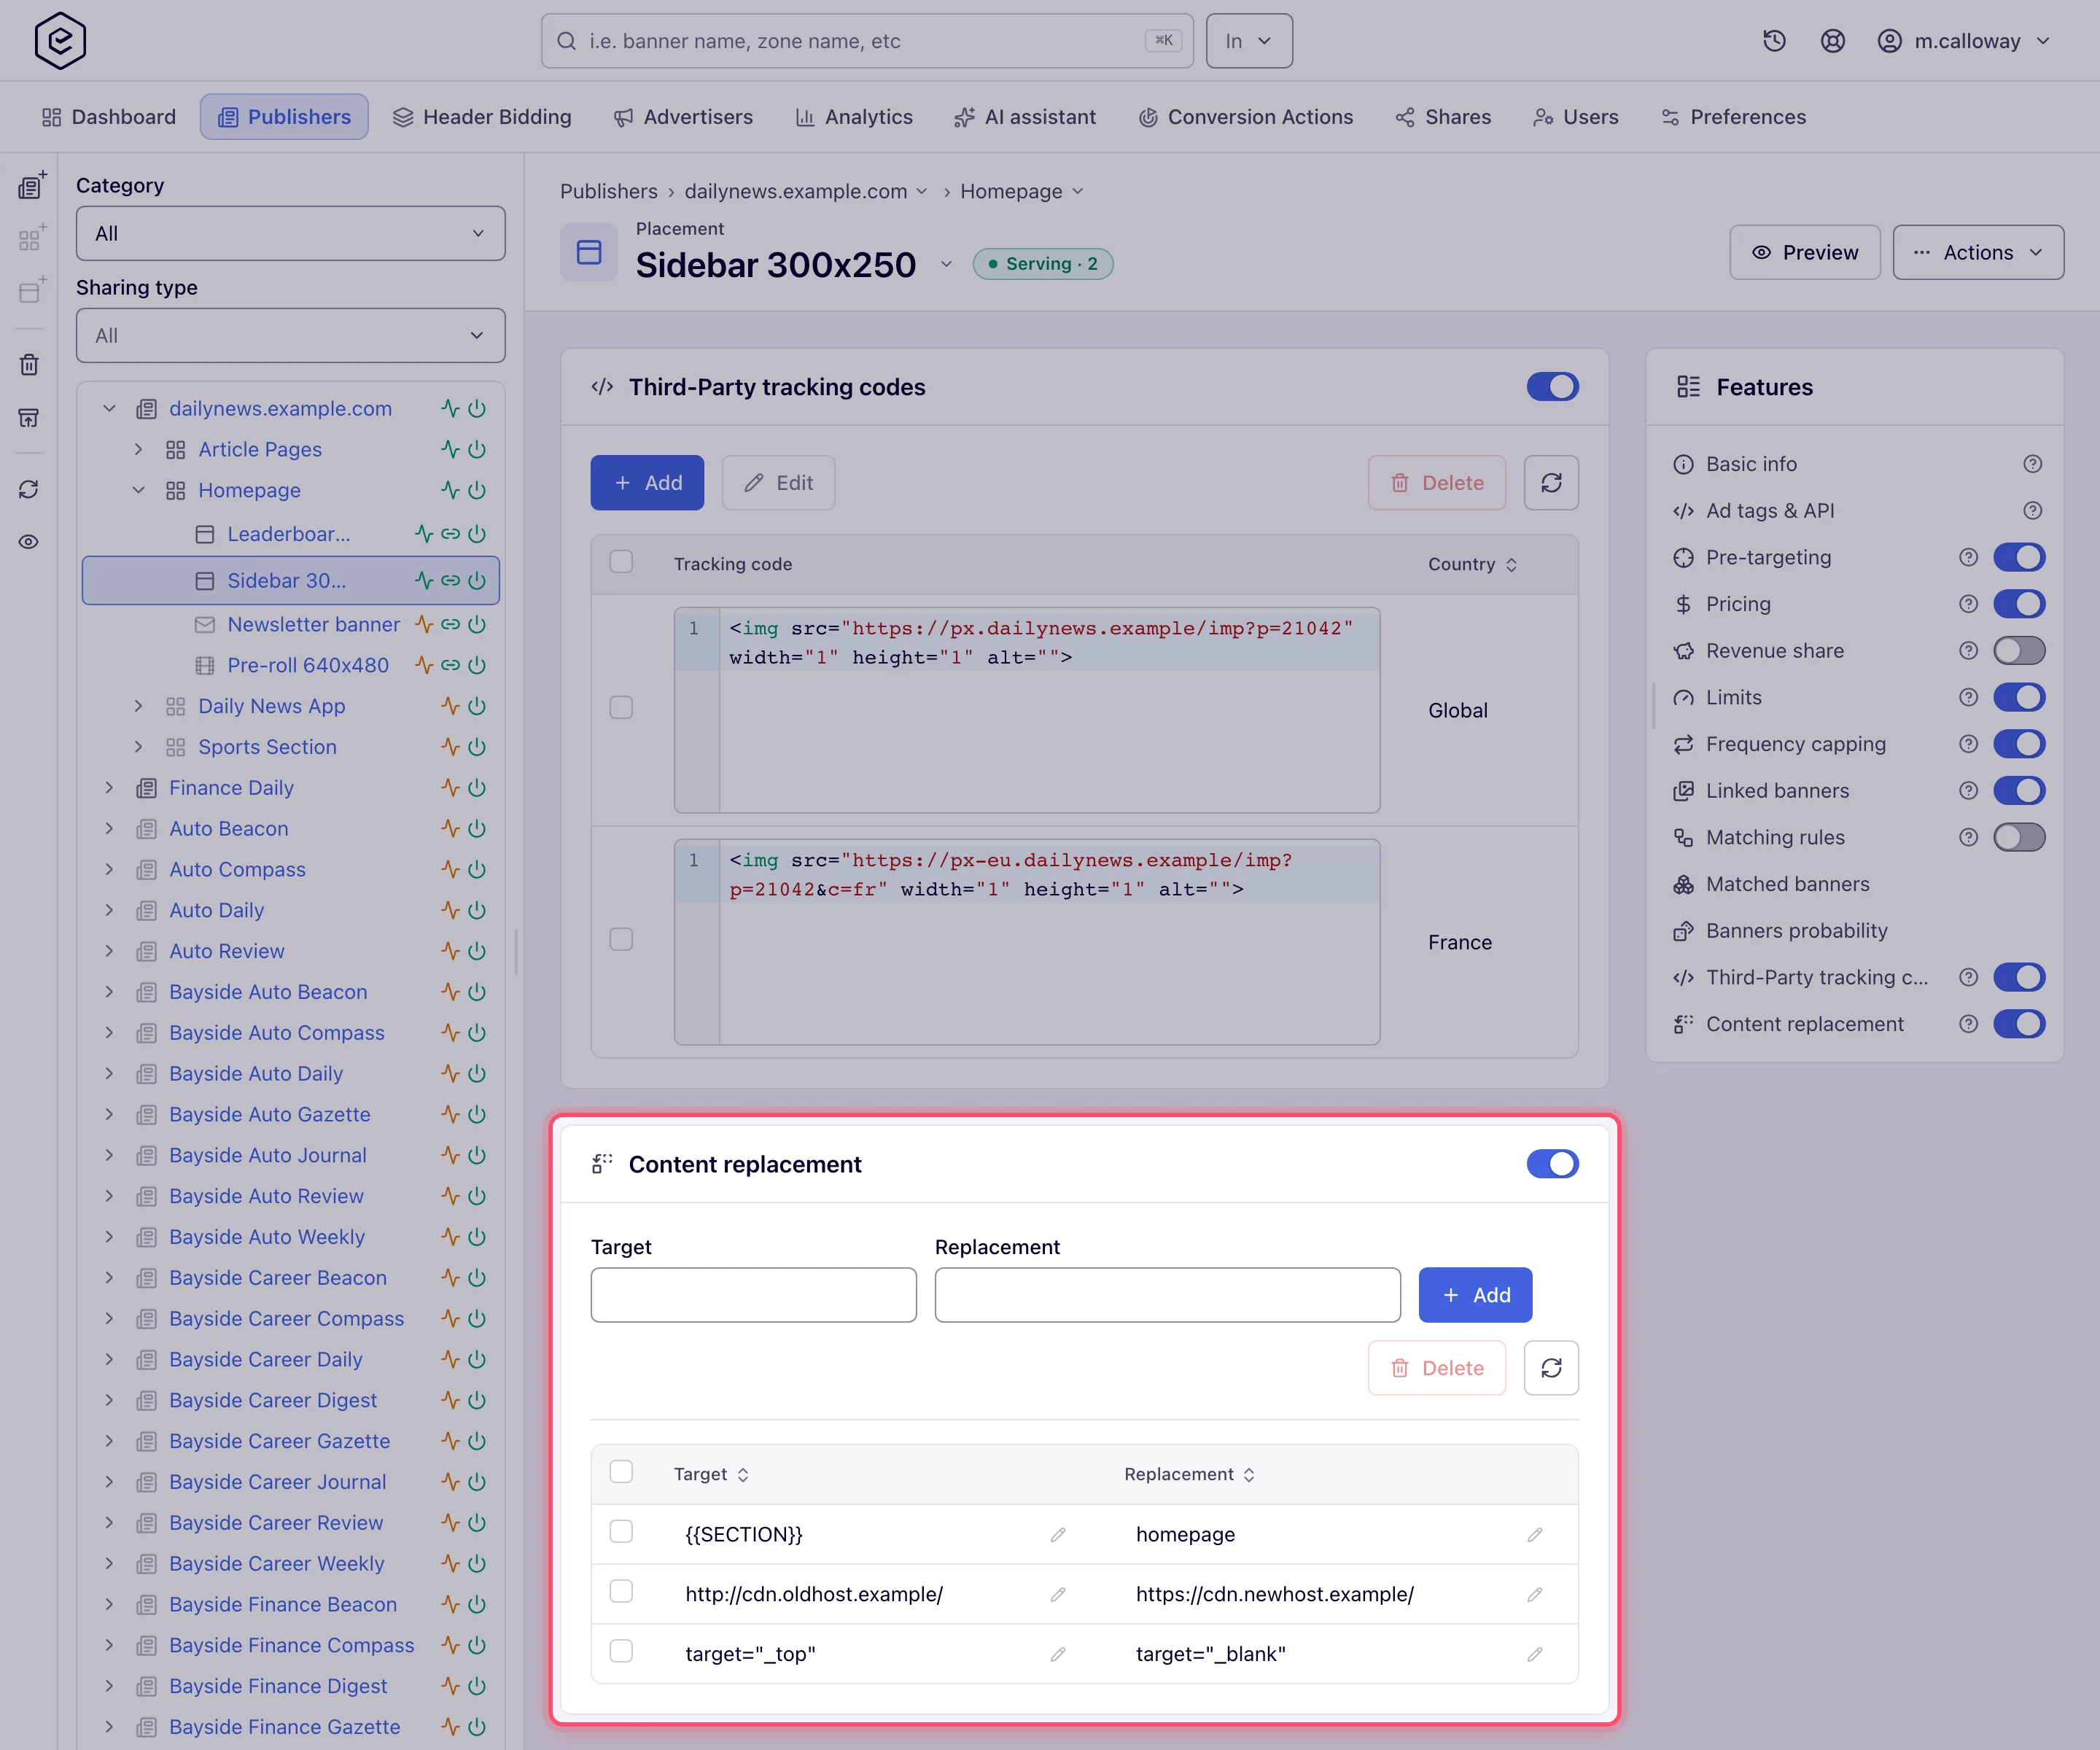
Task: Open the Preferences tab
Action: (x=1733, y=117)
